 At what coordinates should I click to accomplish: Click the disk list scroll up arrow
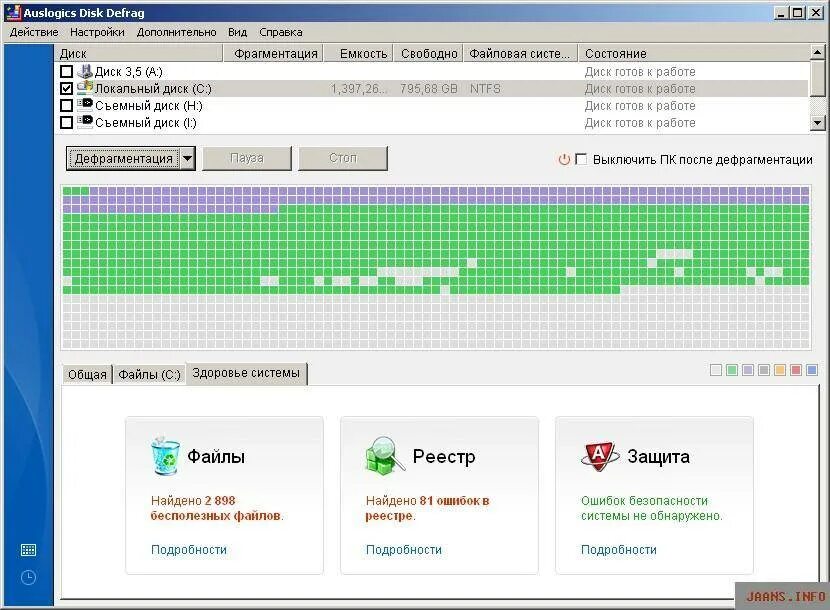coord(817,52)
